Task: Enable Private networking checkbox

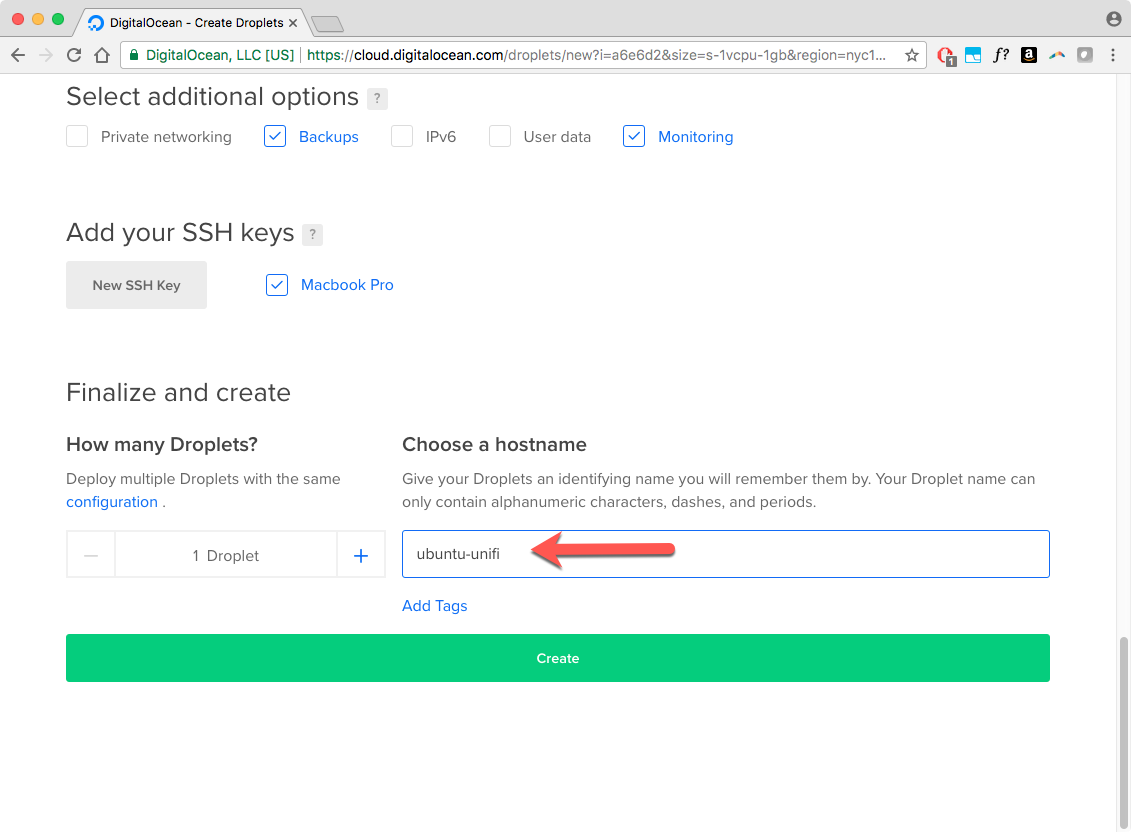Action: pyautogui.click(x=77, y=136)
